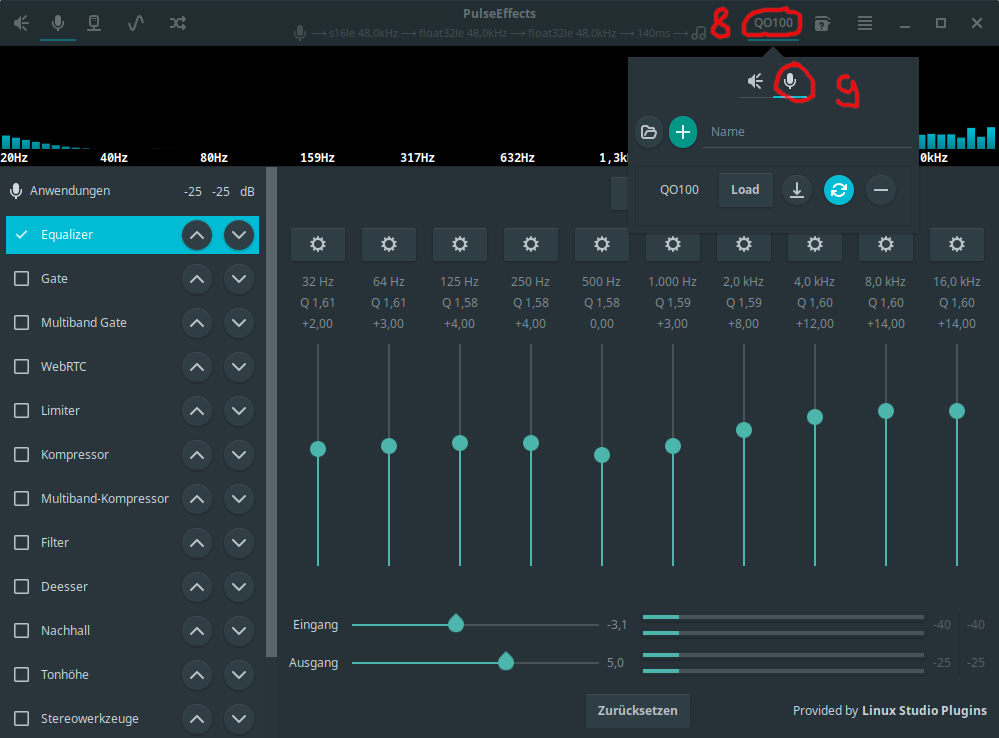Select the microphone tab in presets popup
This screenshot has height=738, width=999.
tap(790, 81)
